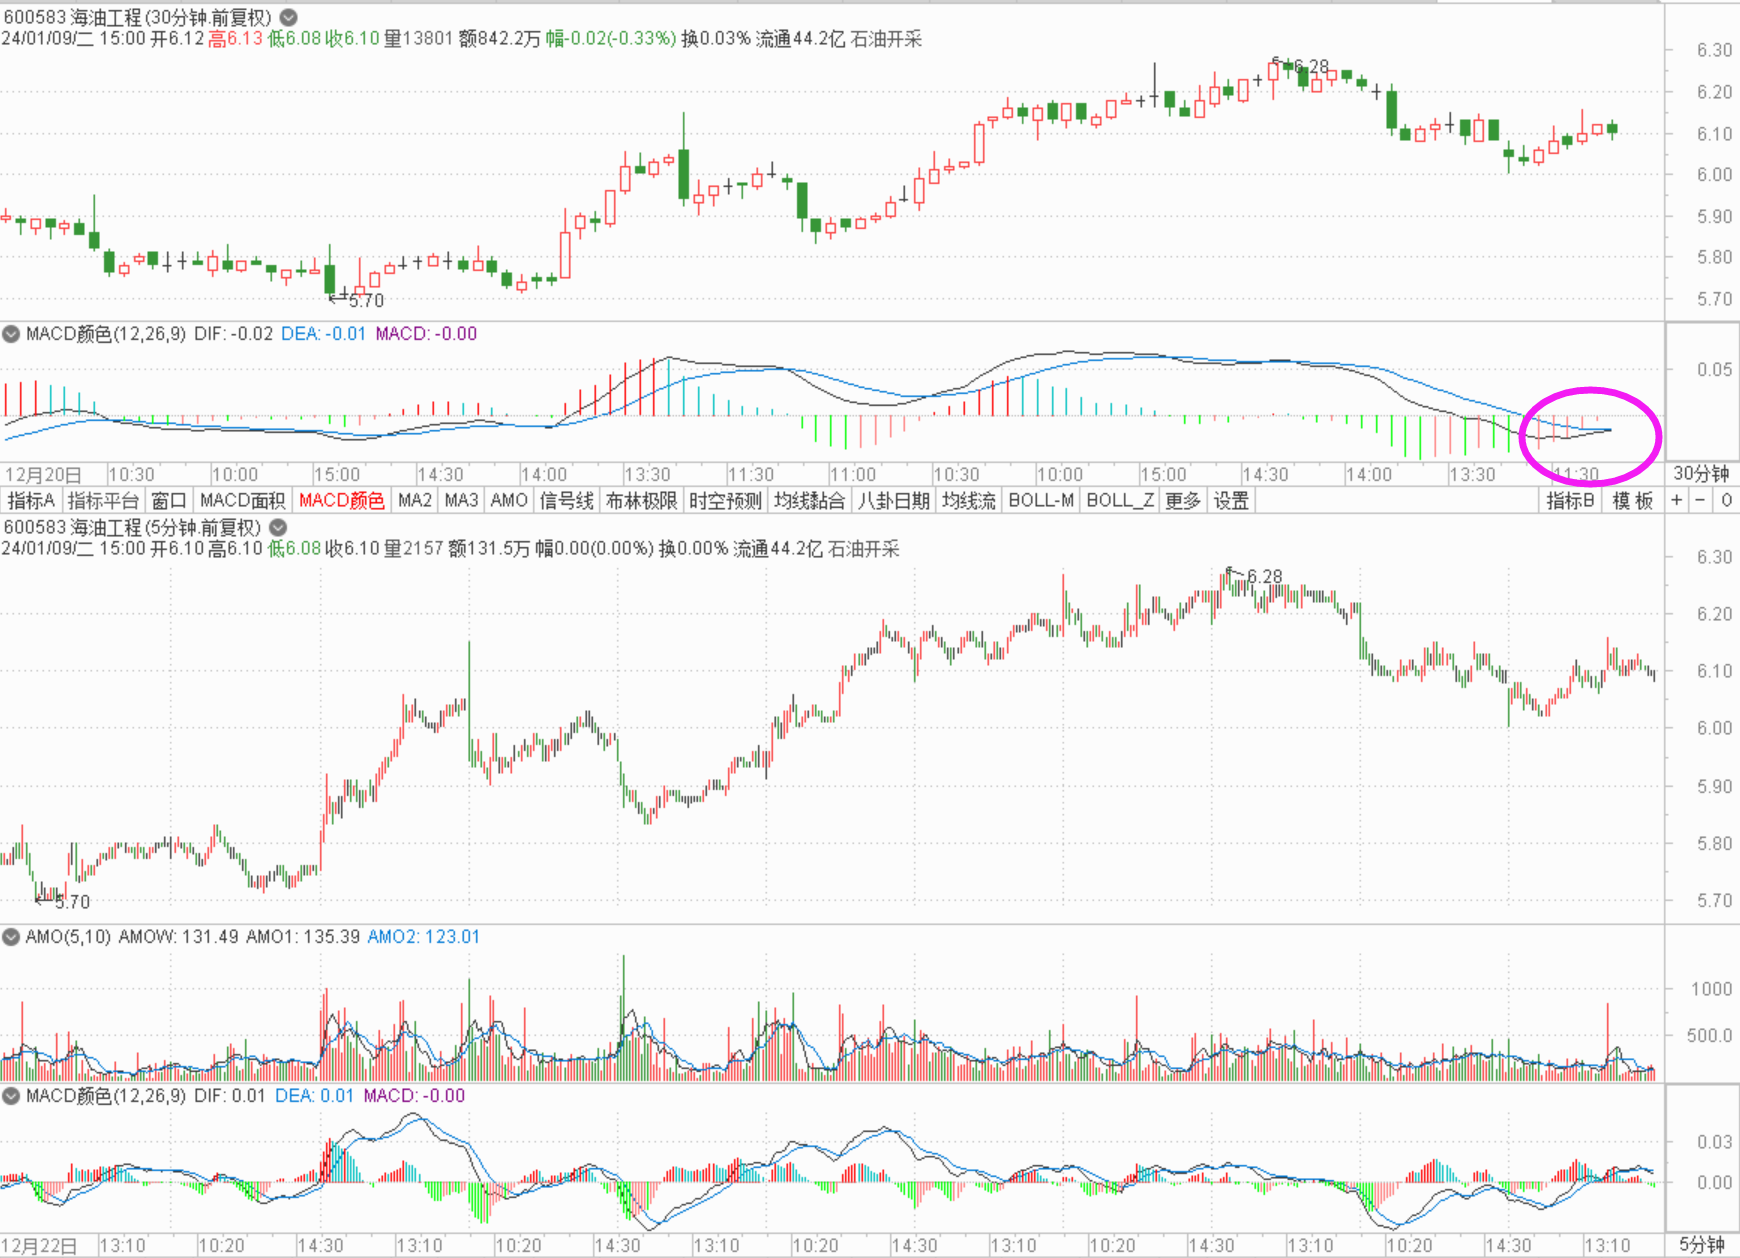Open the 布林极限 indicator tab

tap(641, 501)
